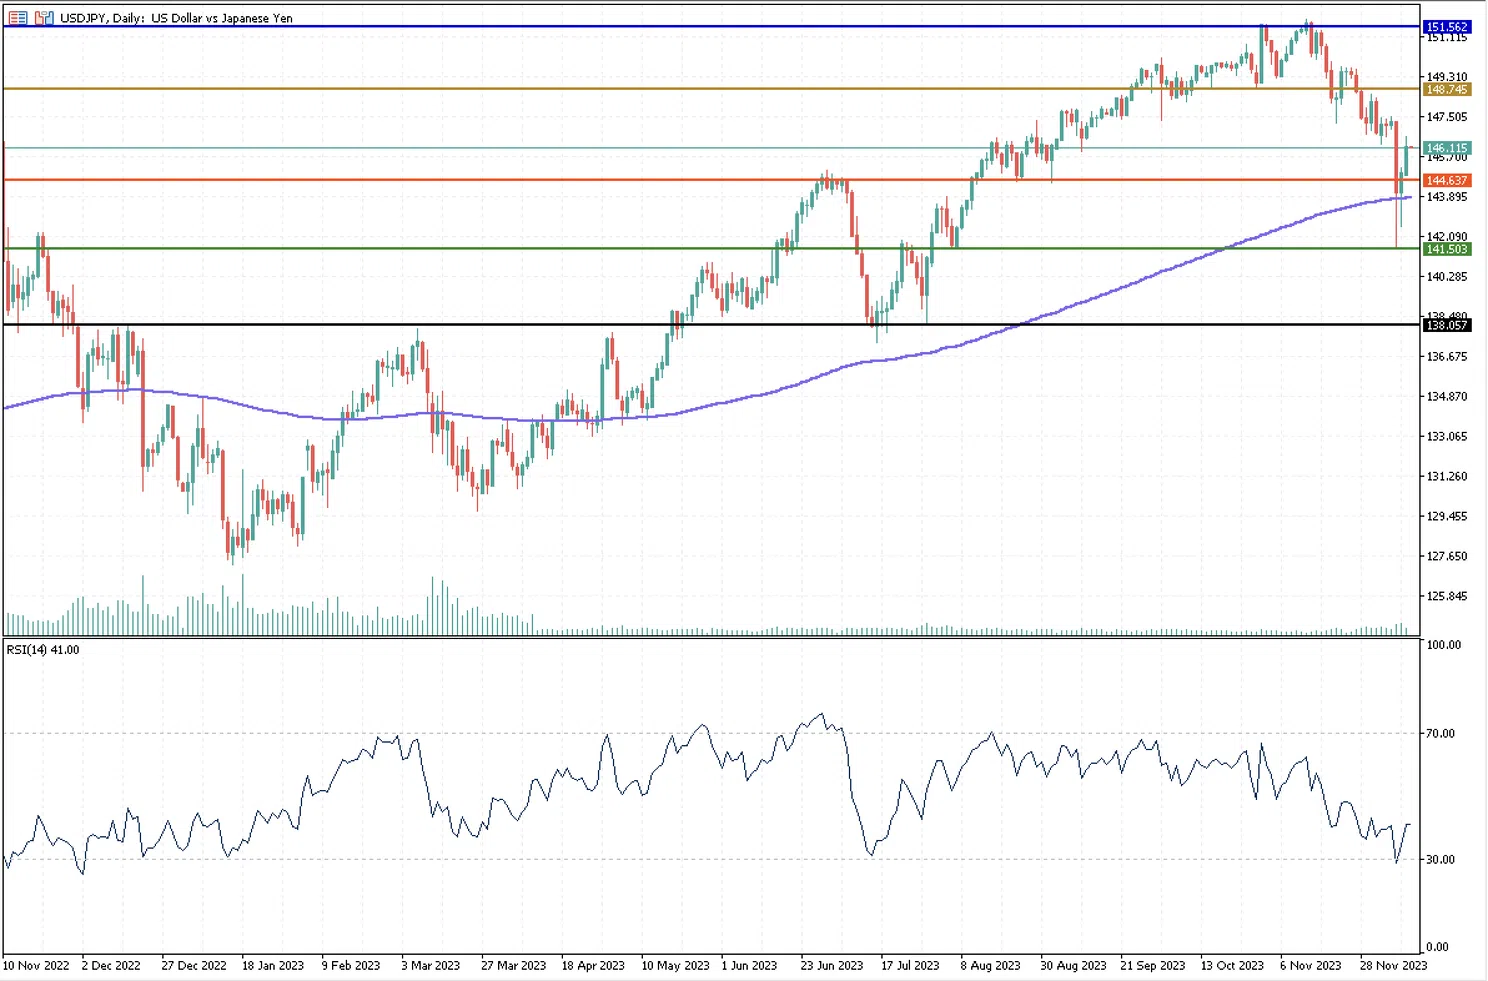Click the teal 146.115 current price tag

pyautogui.click(x=1446, y=148)
